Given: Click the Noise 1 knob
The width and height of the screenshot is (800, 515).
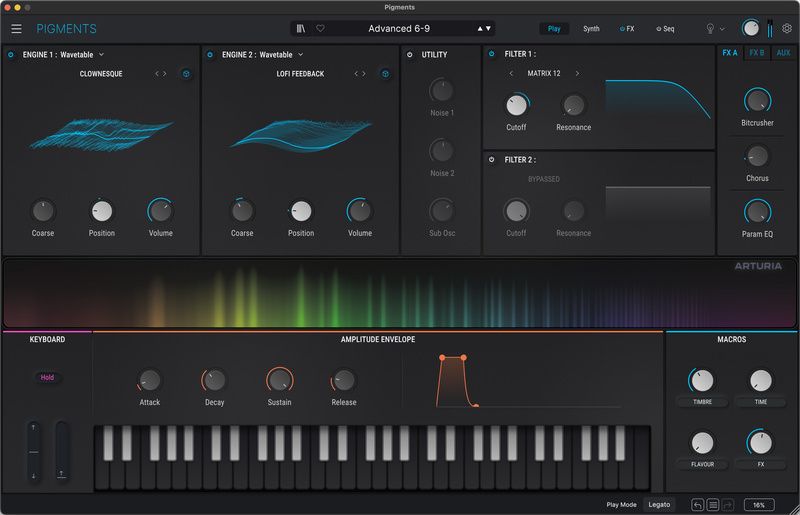Looking at the screenshot, I should 441,91.
